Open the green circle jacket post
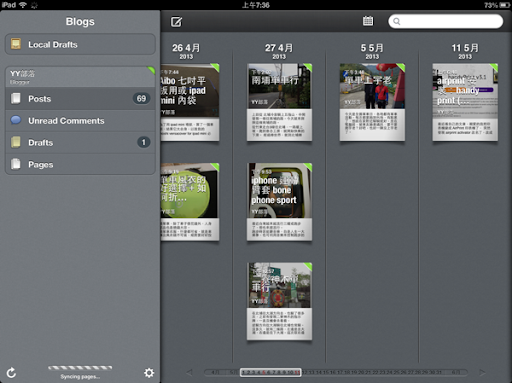Screen dimensions: 512x383 (x=190, y=202)
